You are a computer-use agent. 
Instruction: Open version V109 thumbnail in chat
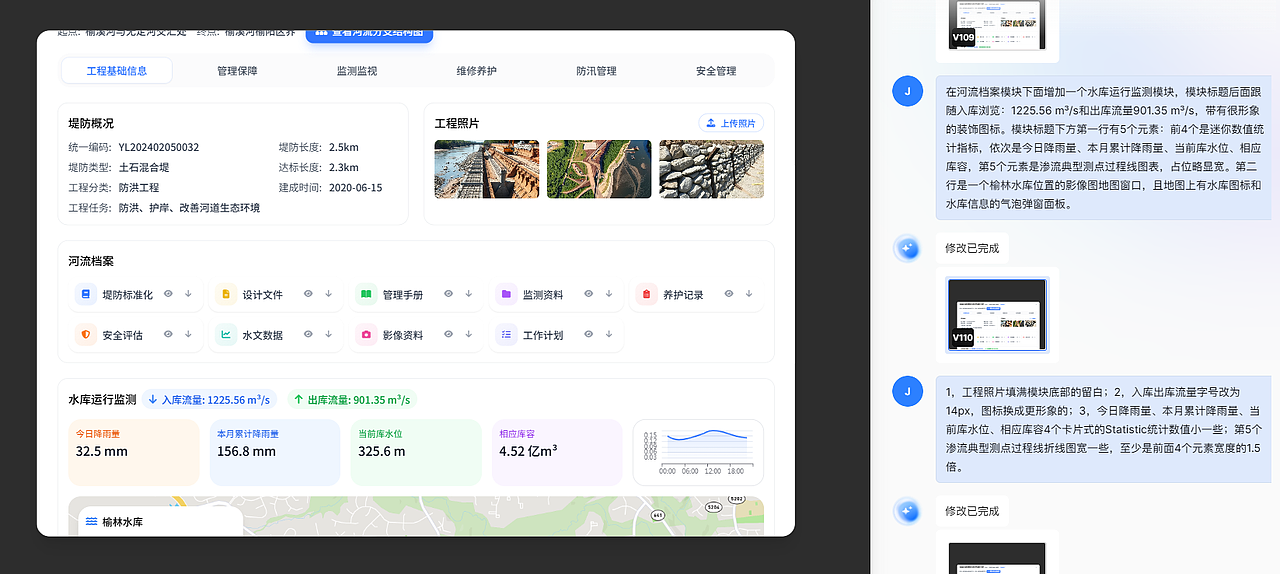(997, 25)
